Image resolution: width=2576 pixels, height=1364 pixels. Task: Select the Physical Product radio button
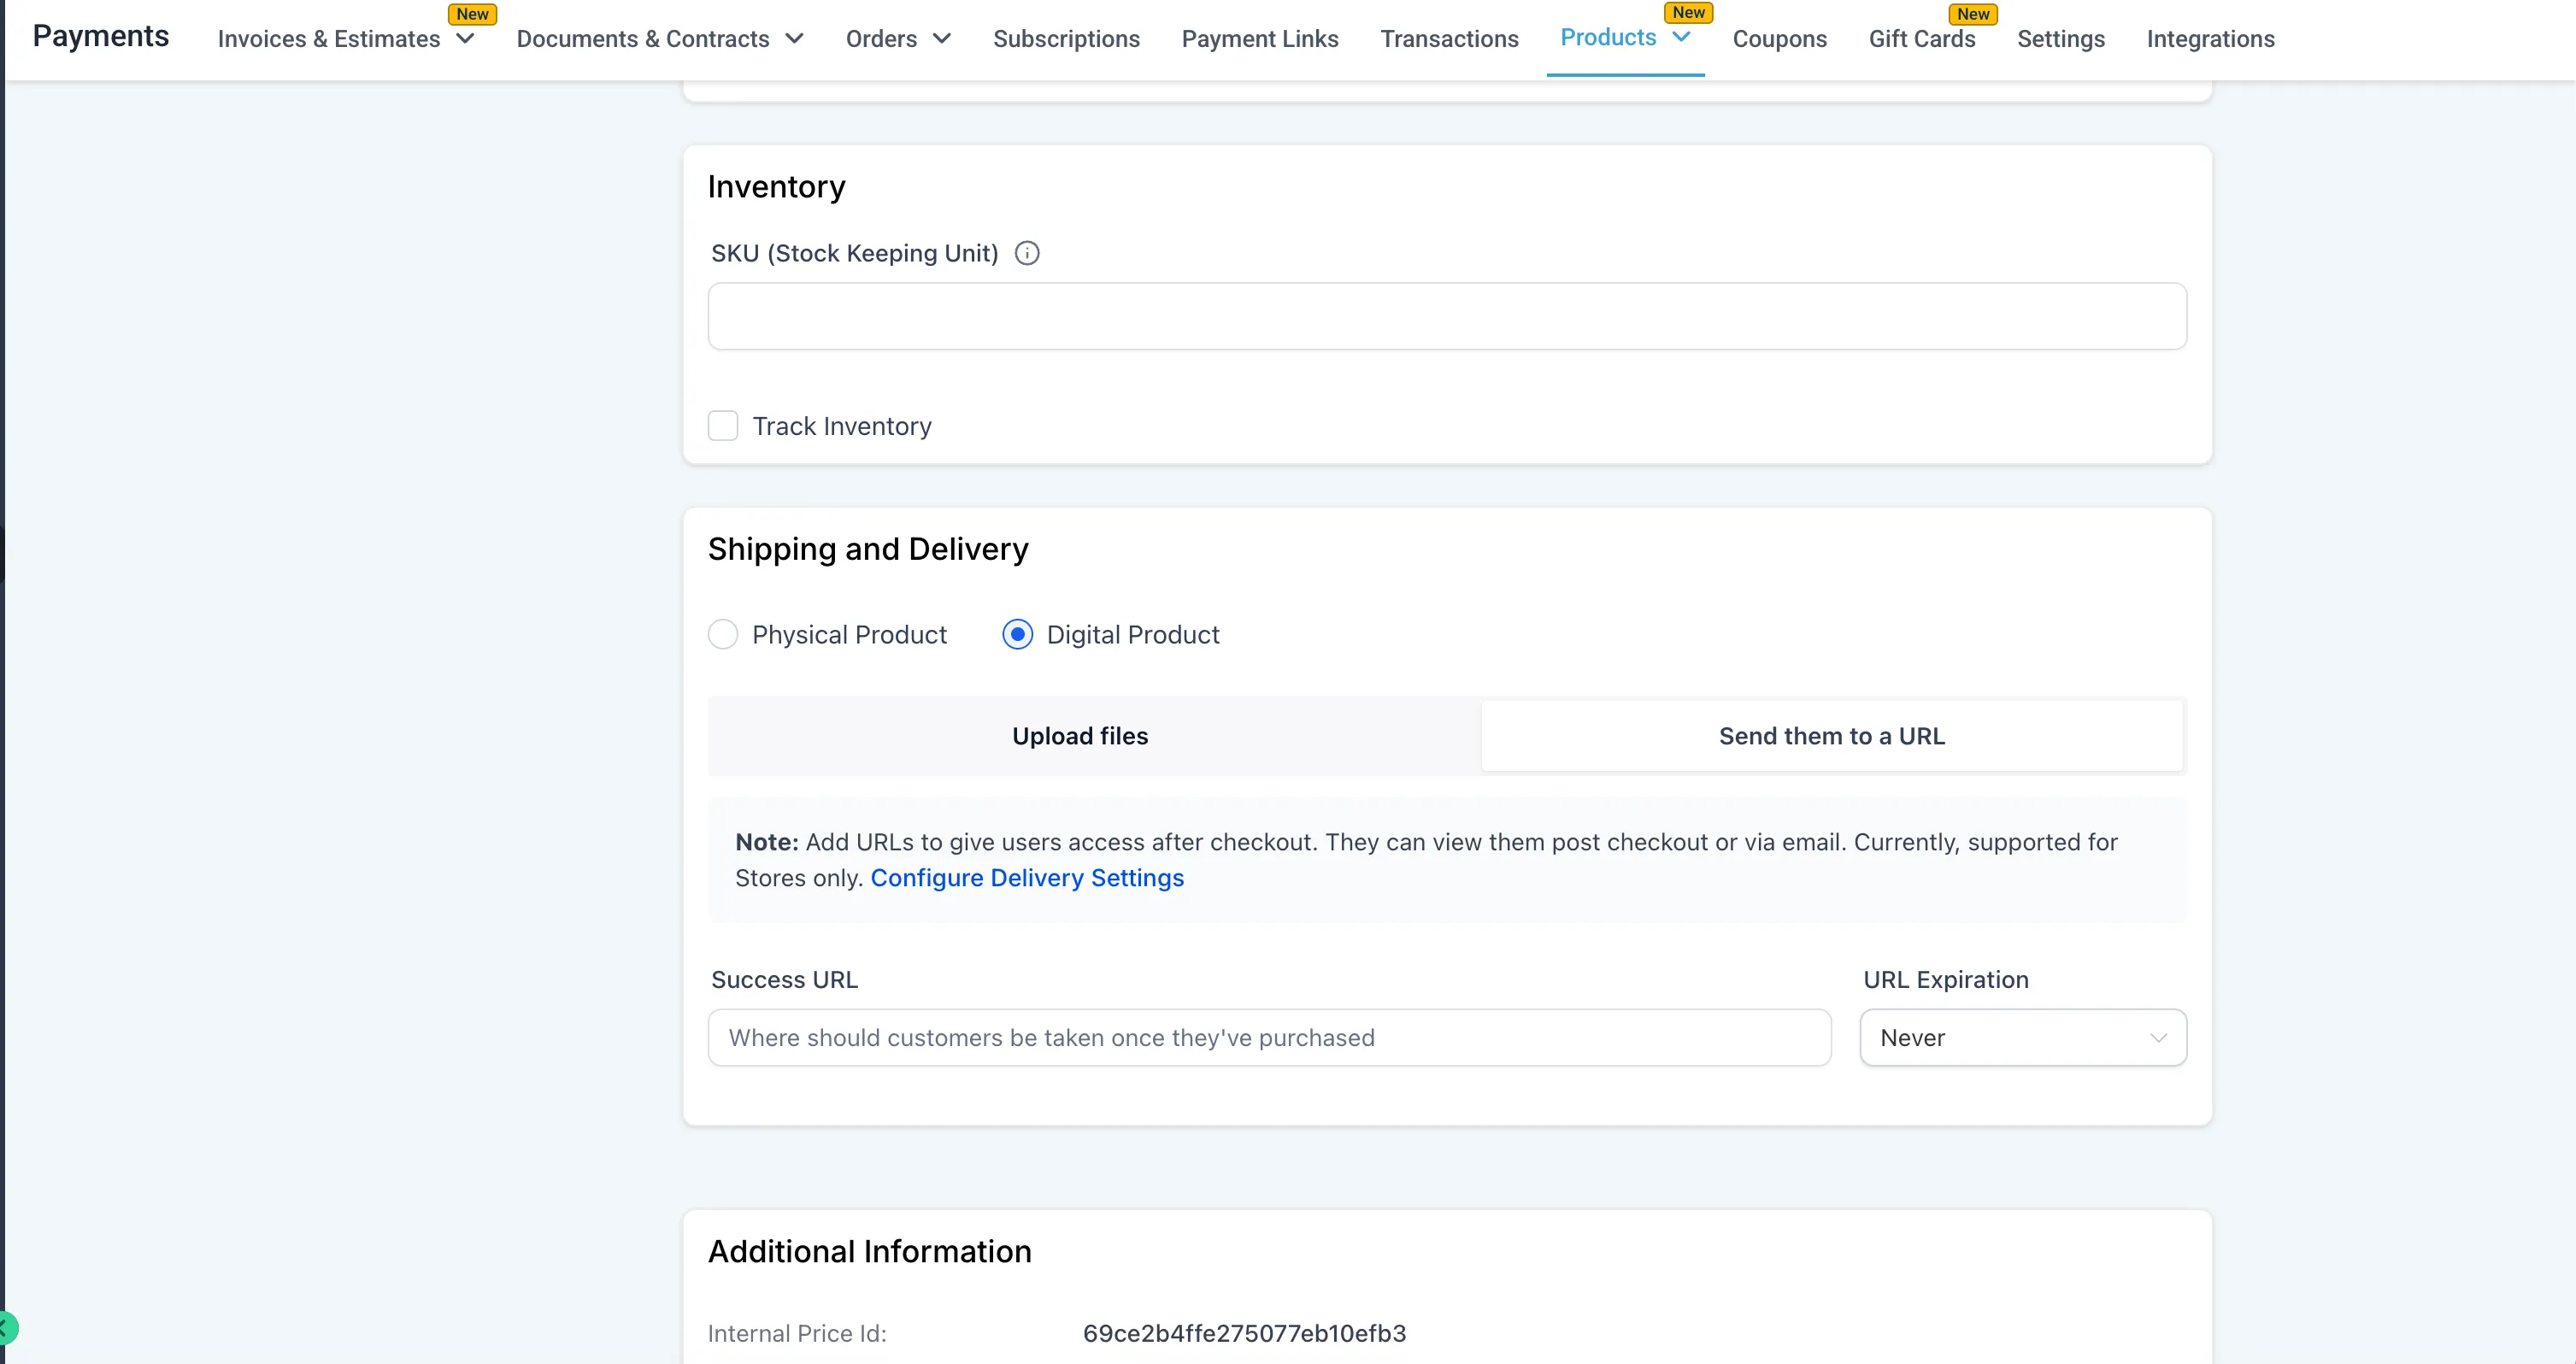coord(723,634)
